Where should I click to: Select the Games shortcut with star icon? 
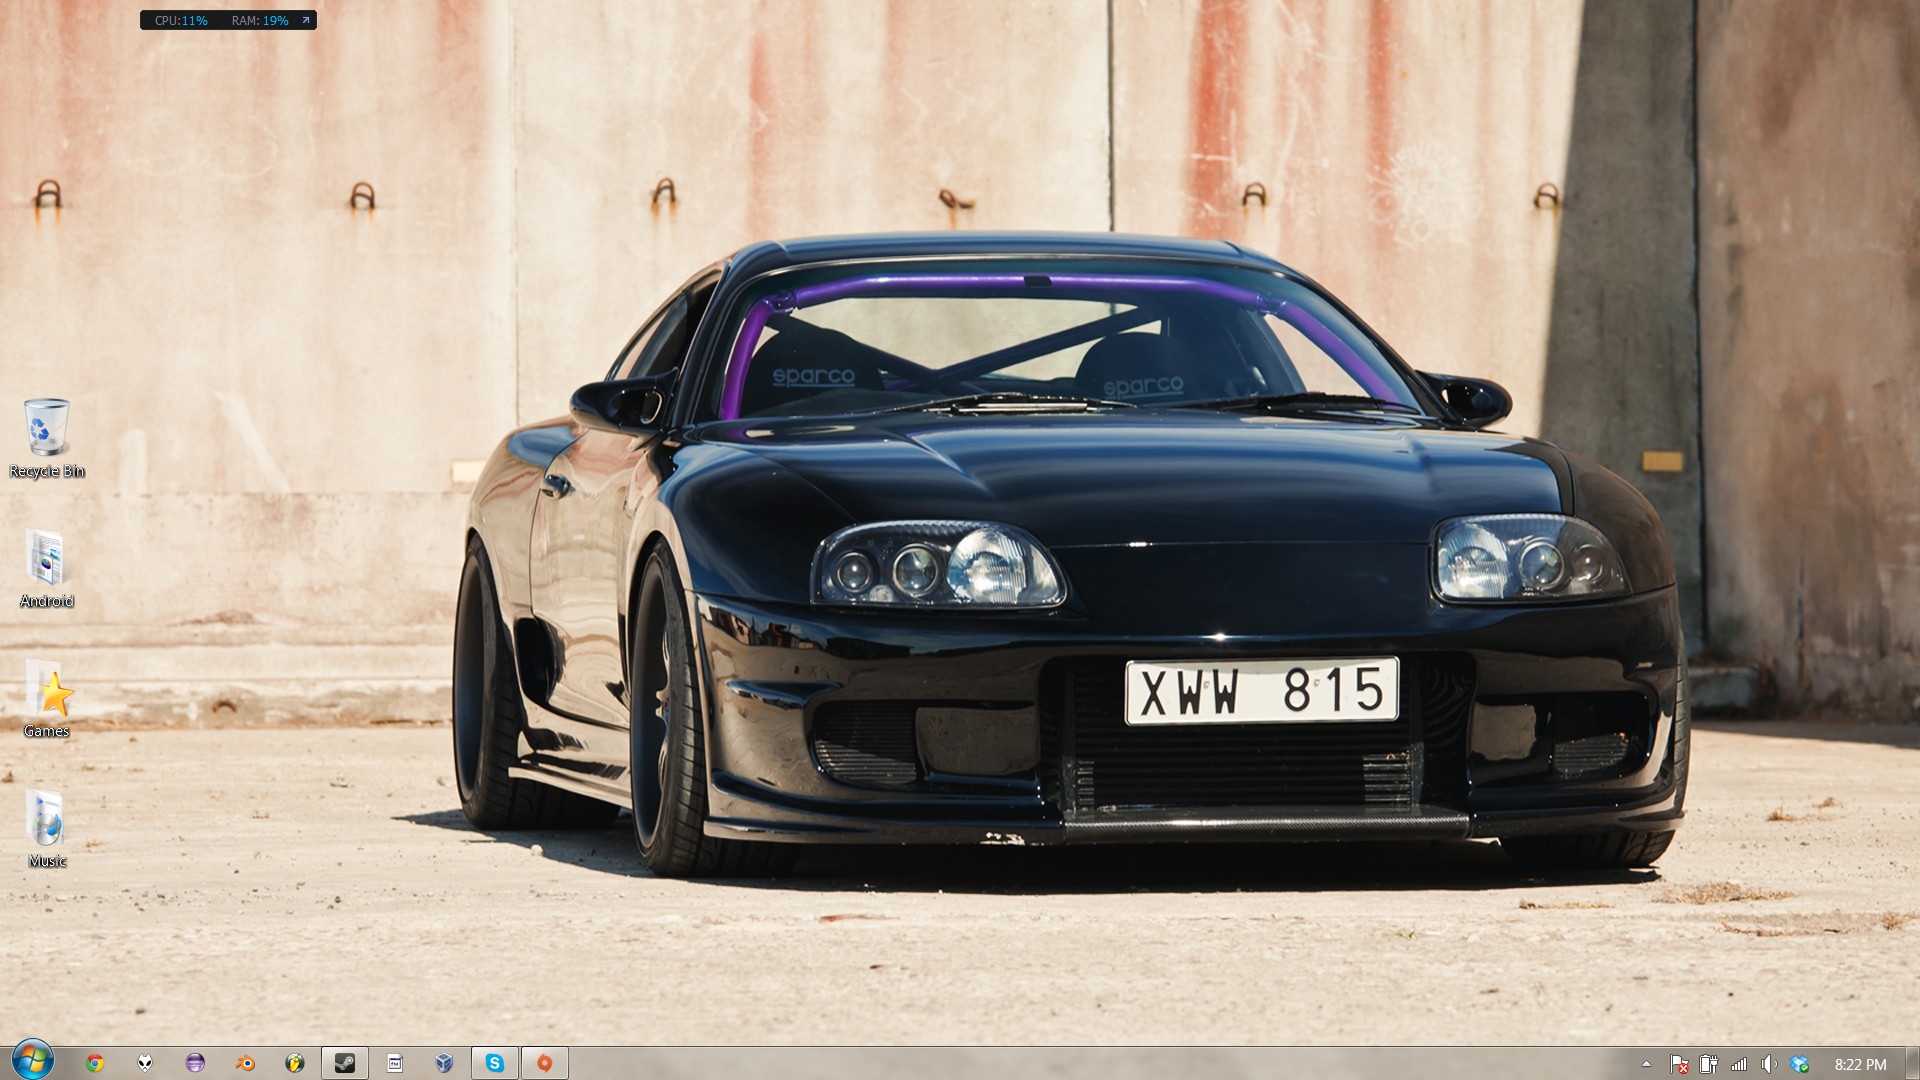click(47, 698)
